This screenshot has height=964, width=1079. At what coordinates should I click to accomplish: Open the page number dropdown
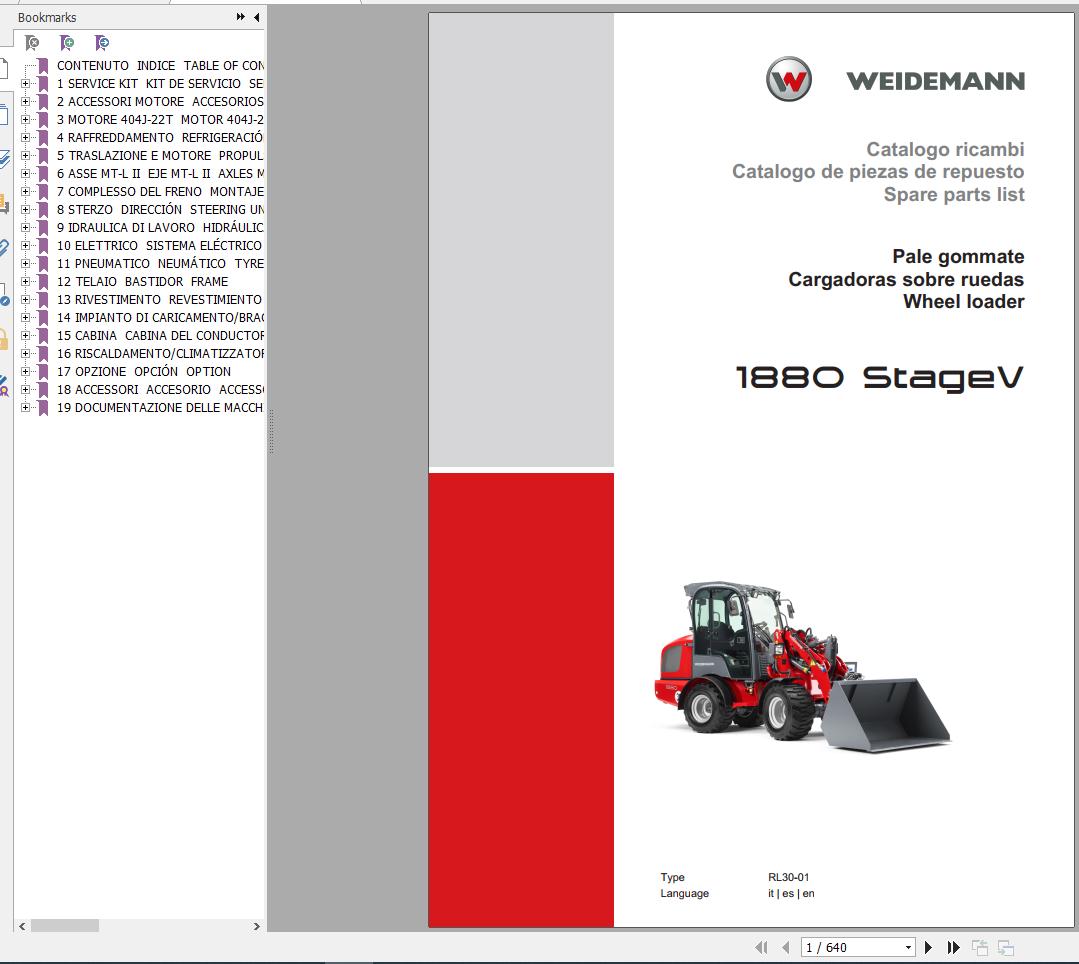(908, 947)
